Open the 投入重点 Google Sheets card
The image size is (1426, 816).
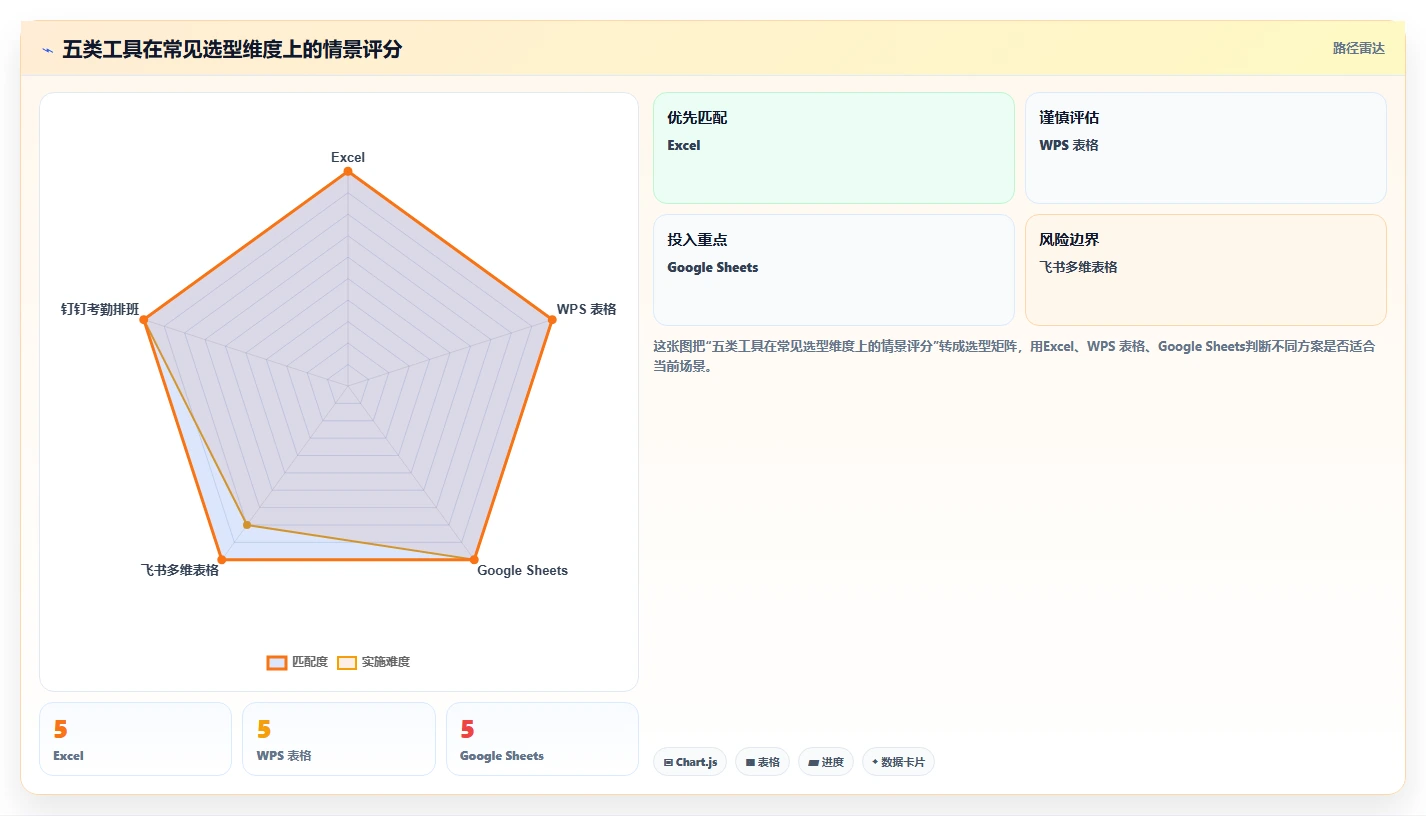pos(834,270)
